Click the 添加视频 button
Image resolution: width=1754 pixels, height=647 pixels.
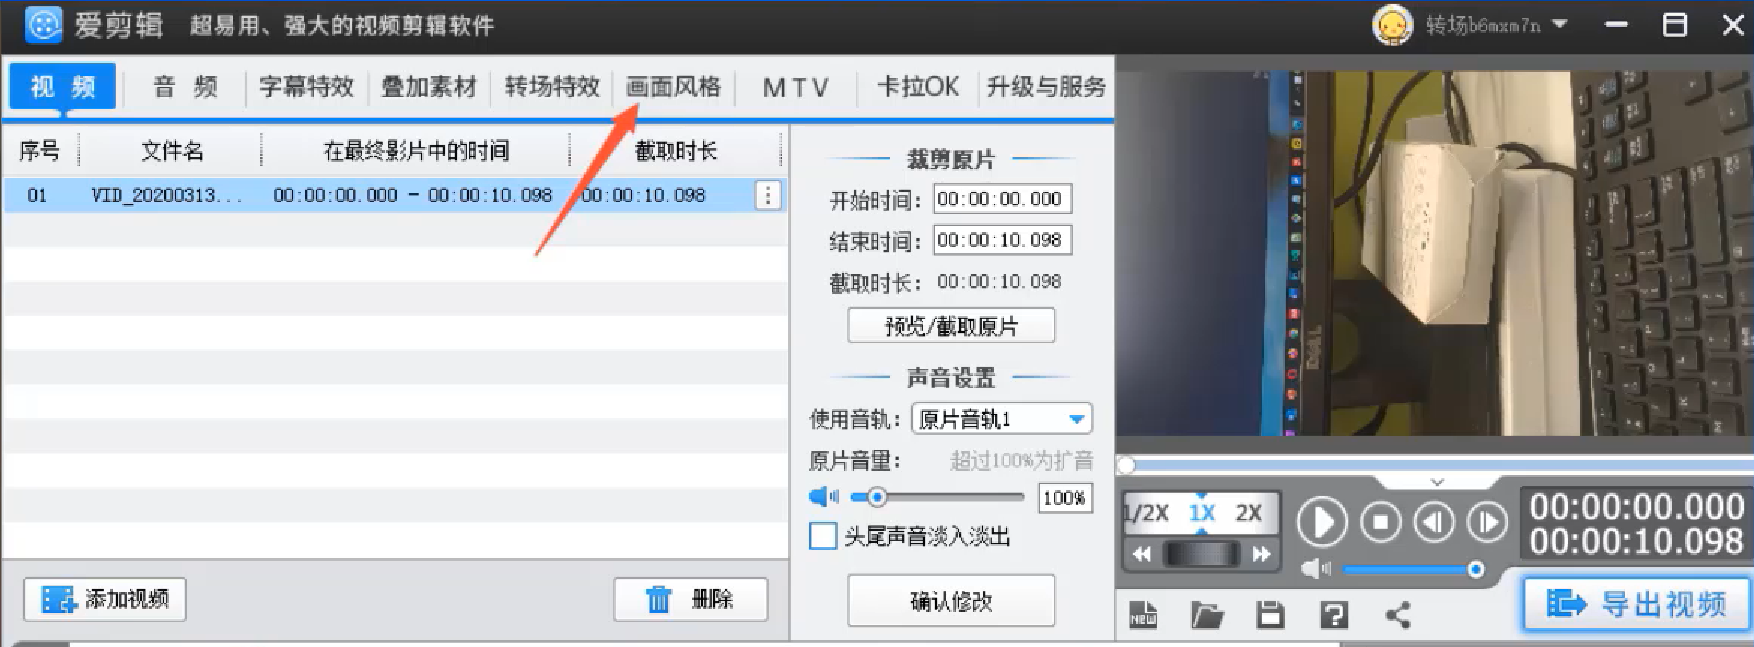tap(105, 599)
